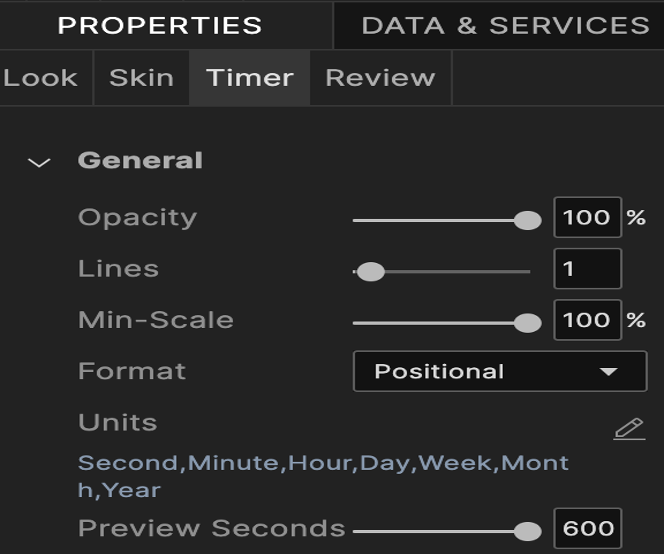664x554 pixels.
Task: Click the Opacity slider handle
Action: coord(527,220)
